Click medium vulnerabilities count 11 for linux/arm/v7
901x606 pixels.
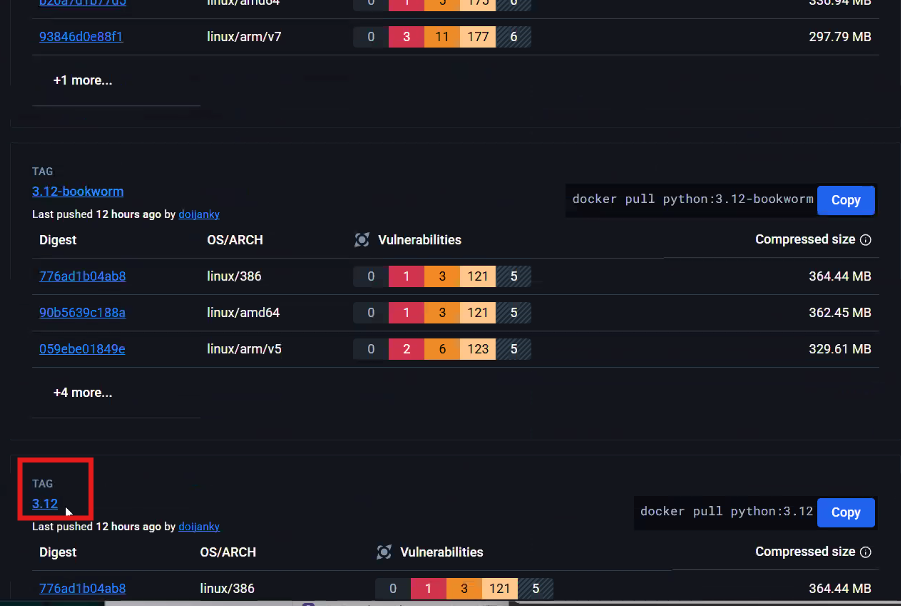pyautogui.click(x=442, y=37)
